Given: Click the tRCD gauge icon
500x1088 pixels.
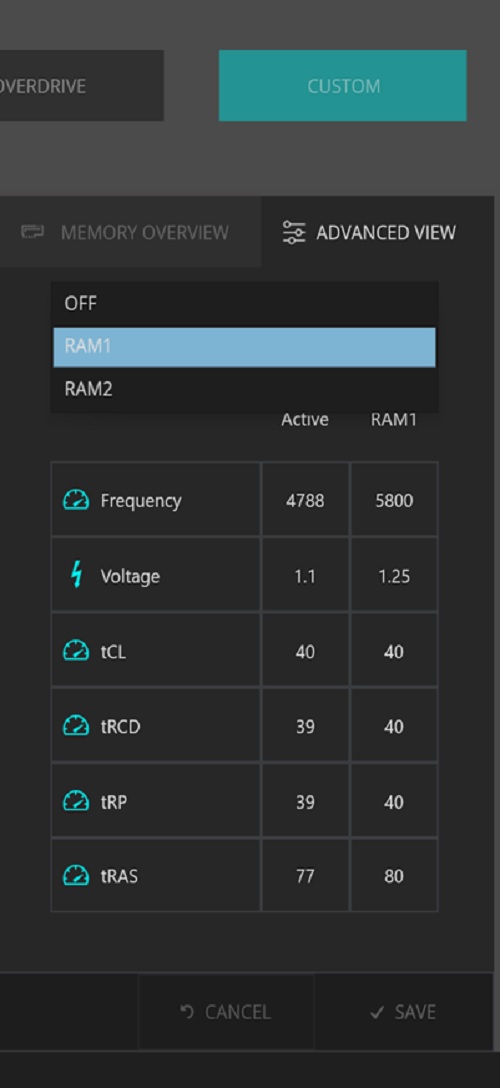Looking at the screenshot, I should [76, 726].
